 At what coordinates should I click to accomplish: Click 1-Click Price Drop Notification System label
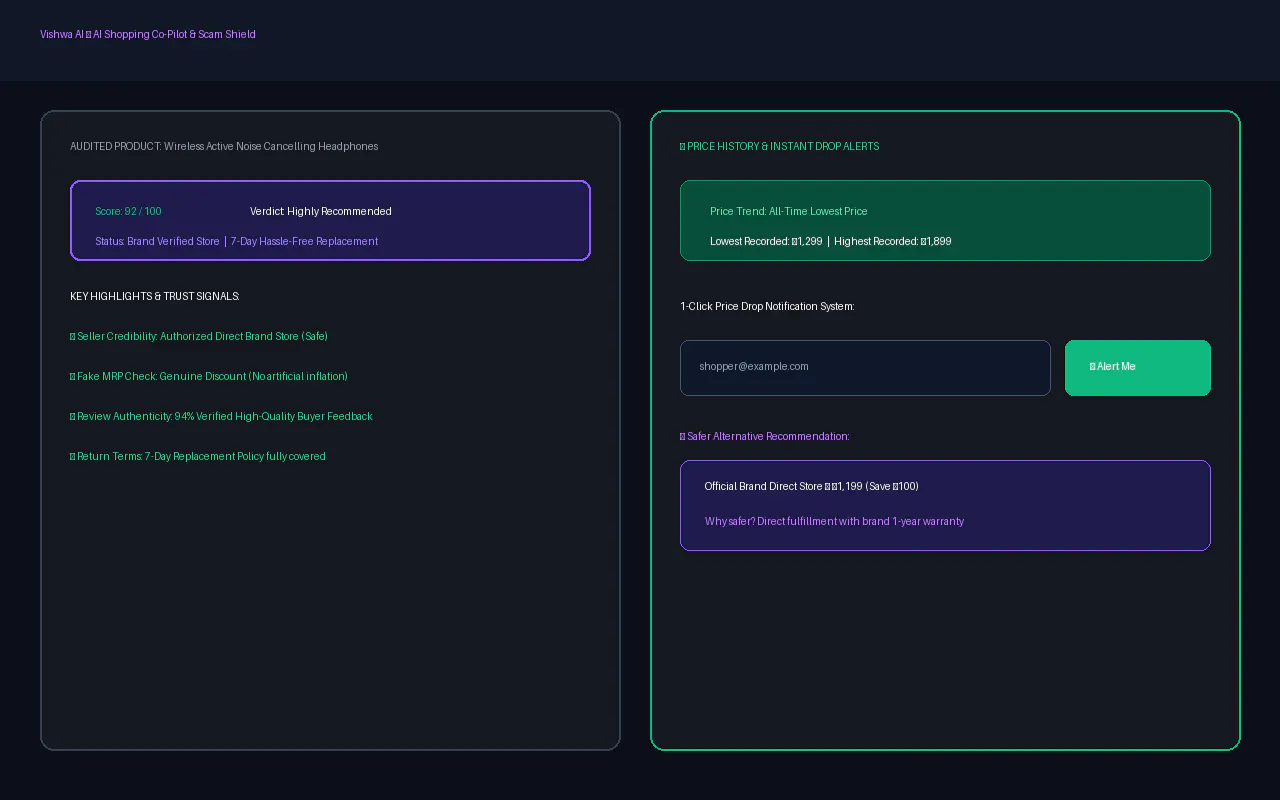coord(767,306)
